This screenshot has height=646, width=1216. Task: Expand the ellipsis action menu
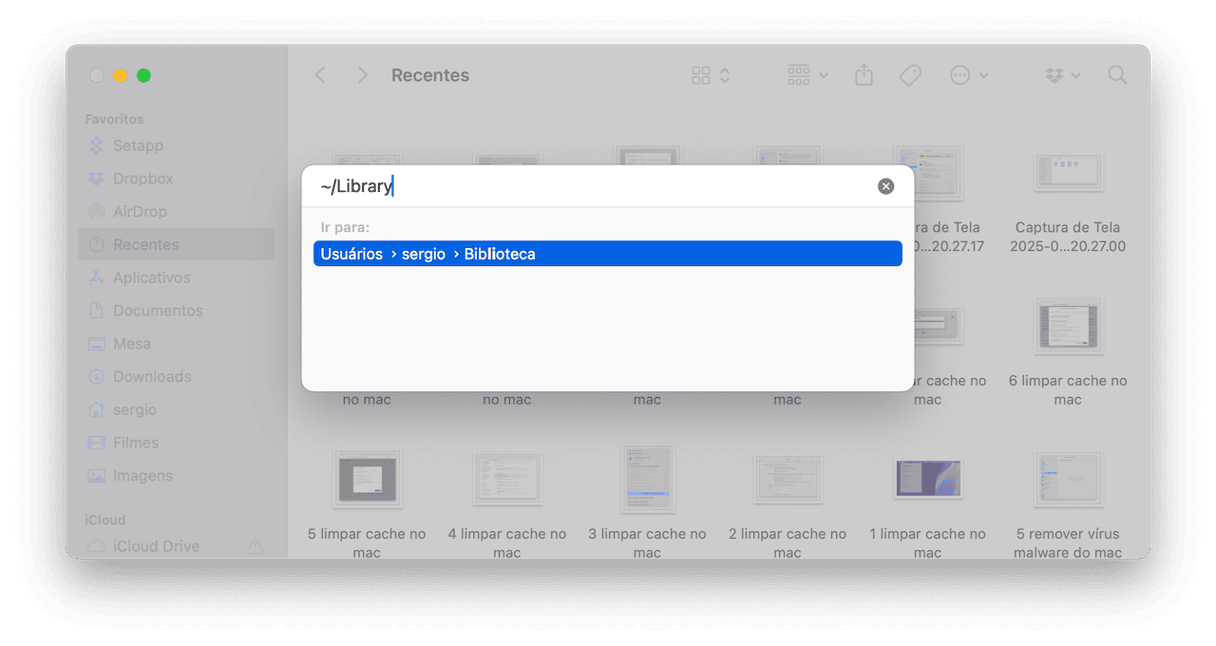[x=968, y=75]
